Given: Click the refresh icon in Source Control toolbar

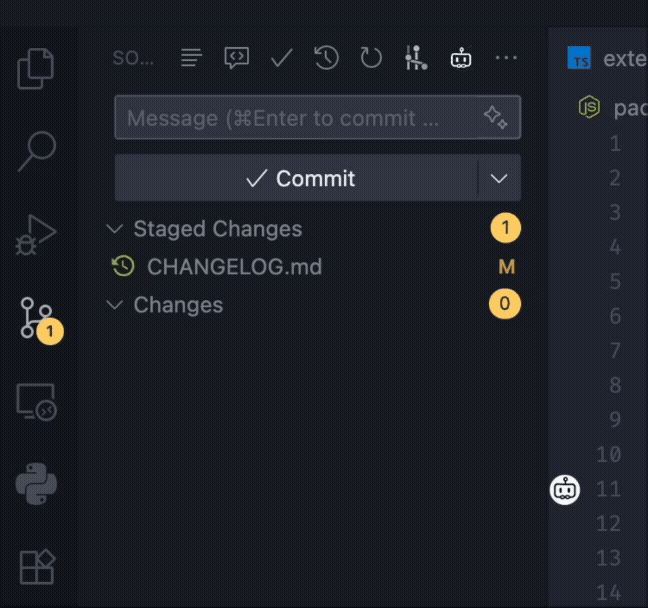Looking at the screenshot, I should click(x=371, y=58).
